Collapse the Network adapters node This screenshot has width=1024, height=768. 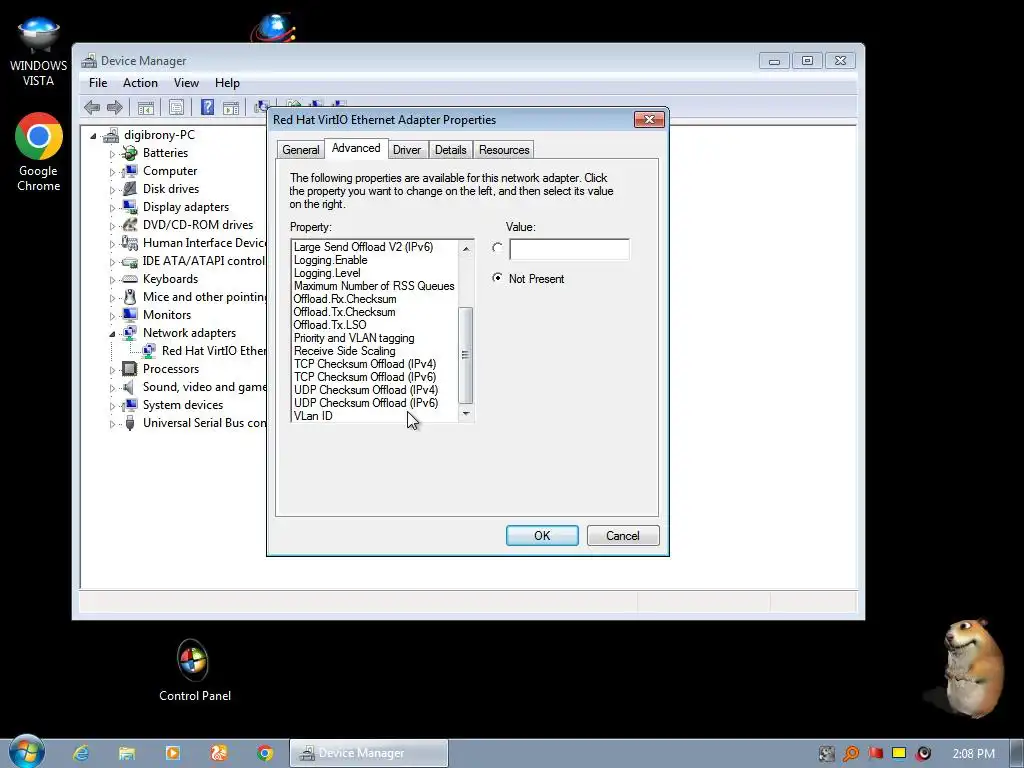[x=112, y=334]
